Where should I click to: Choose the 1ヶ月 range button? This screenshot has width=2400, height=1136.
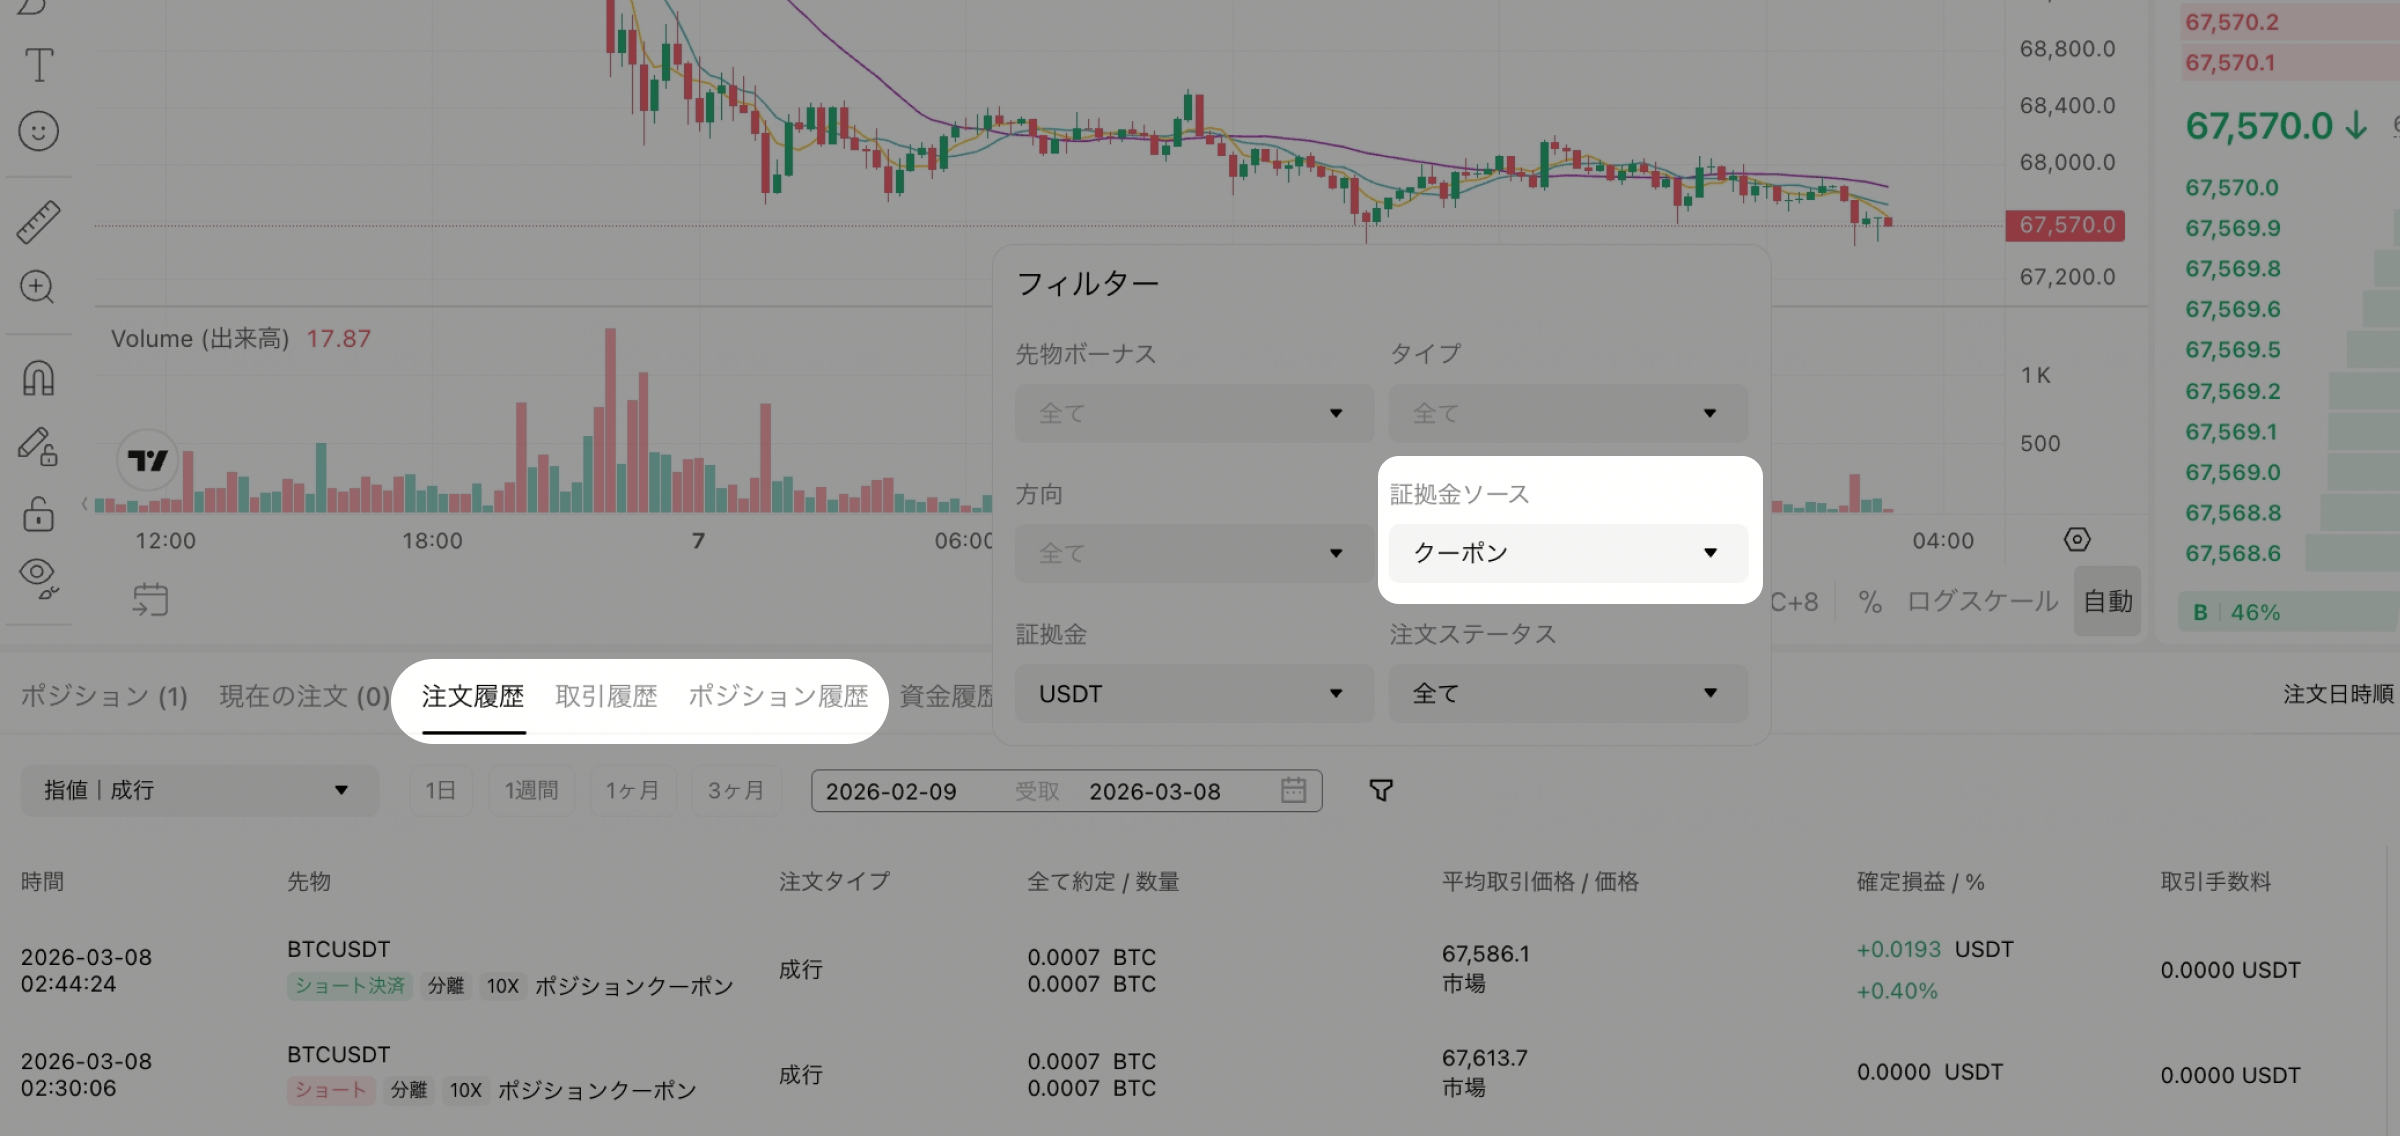(632, 791)
